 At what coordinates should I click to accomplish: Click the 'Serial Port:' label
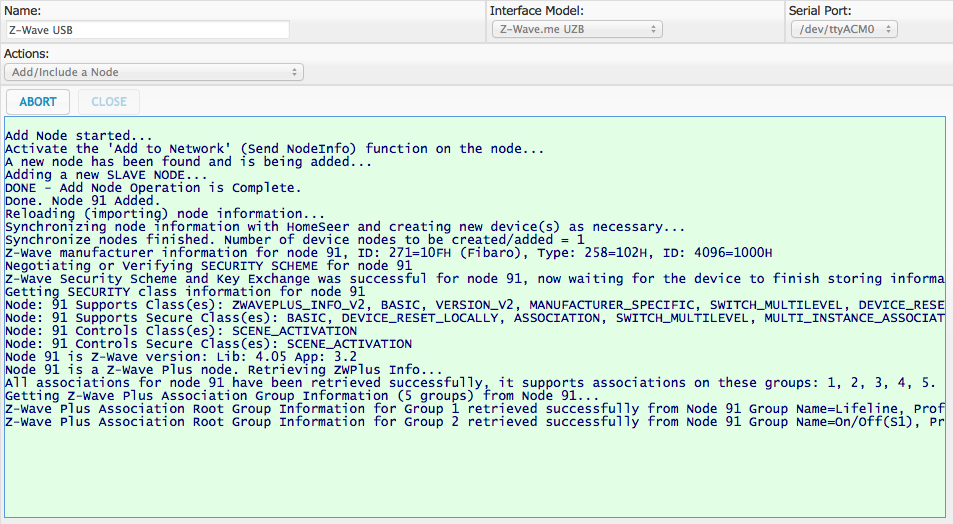click(x=820, y=11)
